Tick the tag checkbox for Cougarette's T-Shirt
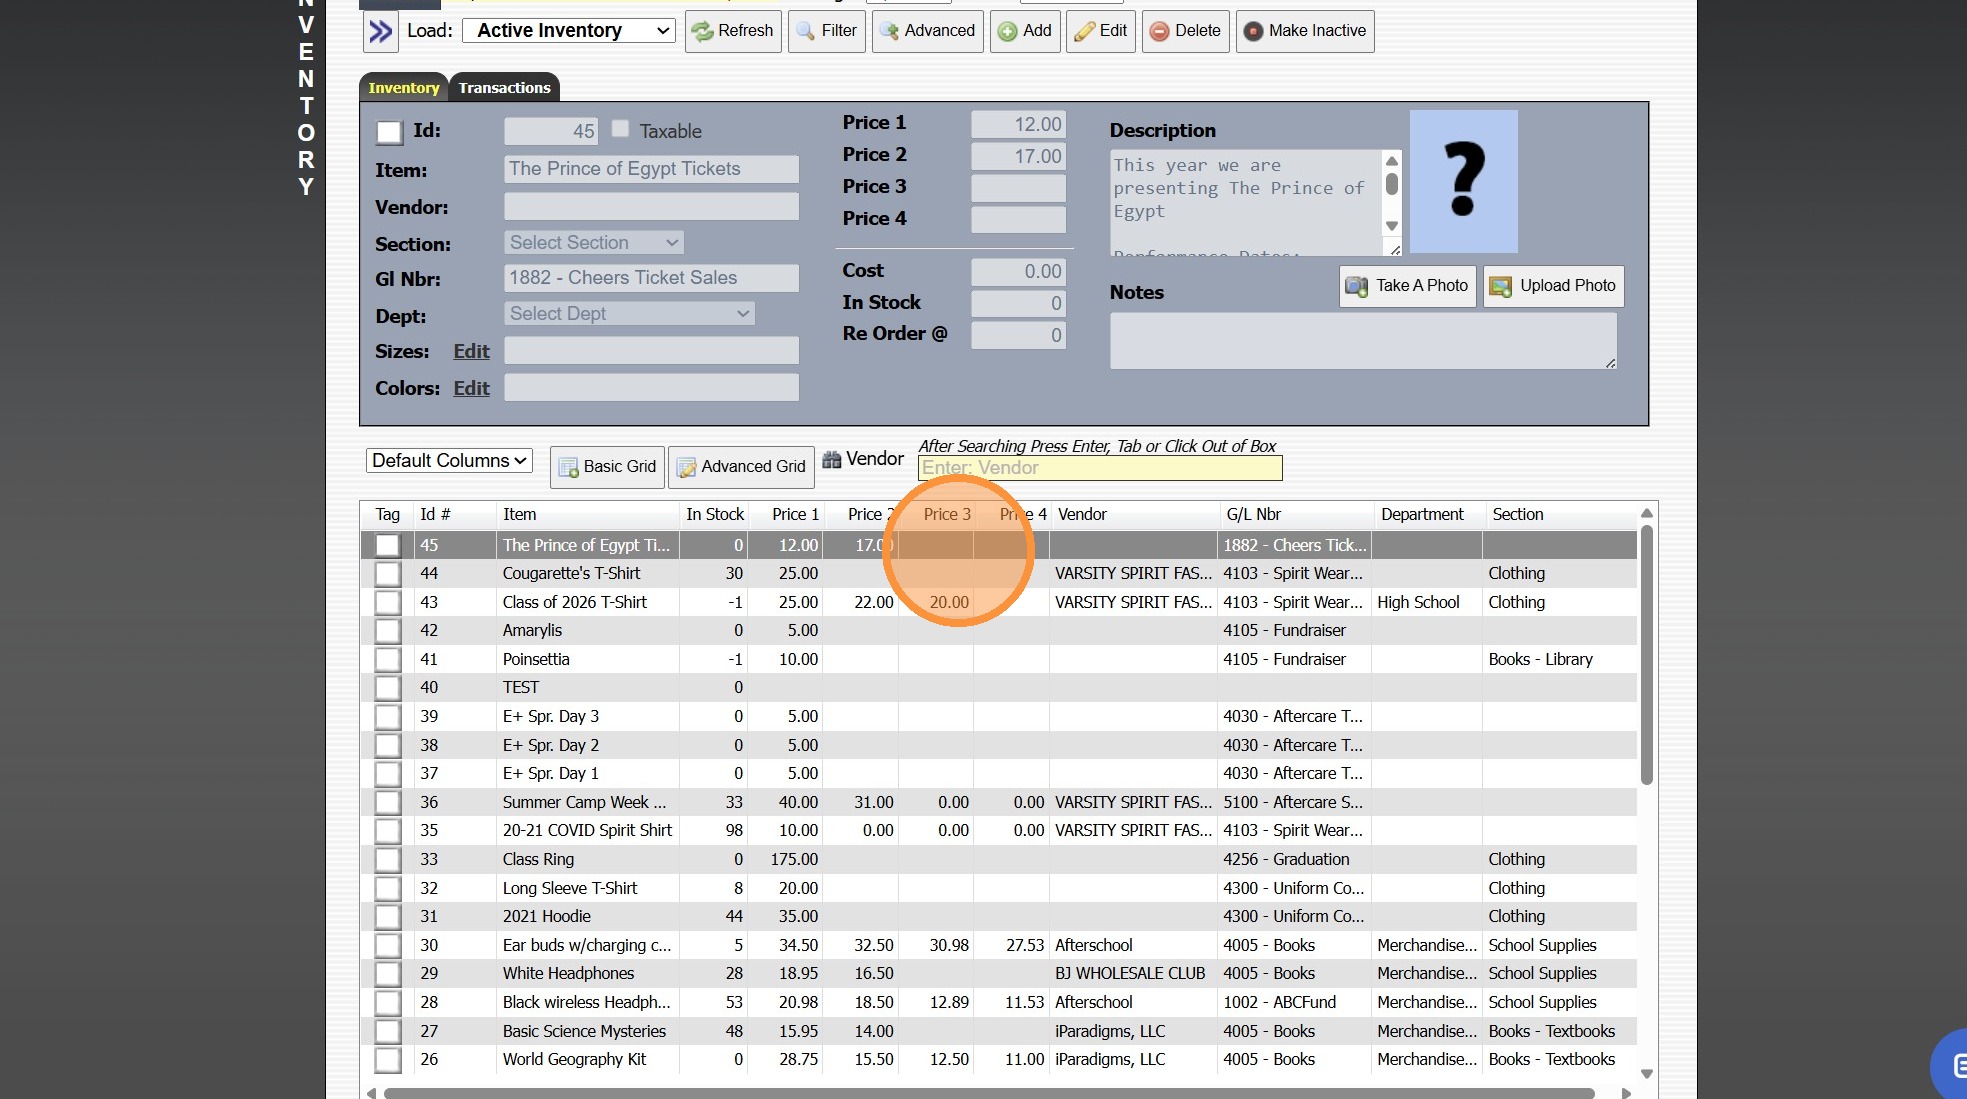The width and height of the screenshot is (1967, 1099). click(387, 574)
